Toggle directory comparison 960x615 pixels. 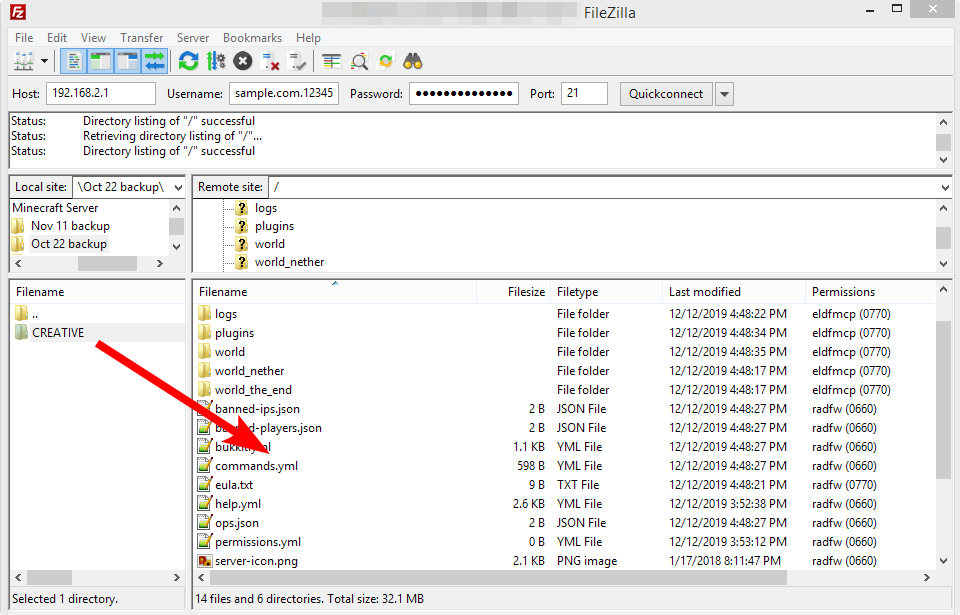click(359, 61)
